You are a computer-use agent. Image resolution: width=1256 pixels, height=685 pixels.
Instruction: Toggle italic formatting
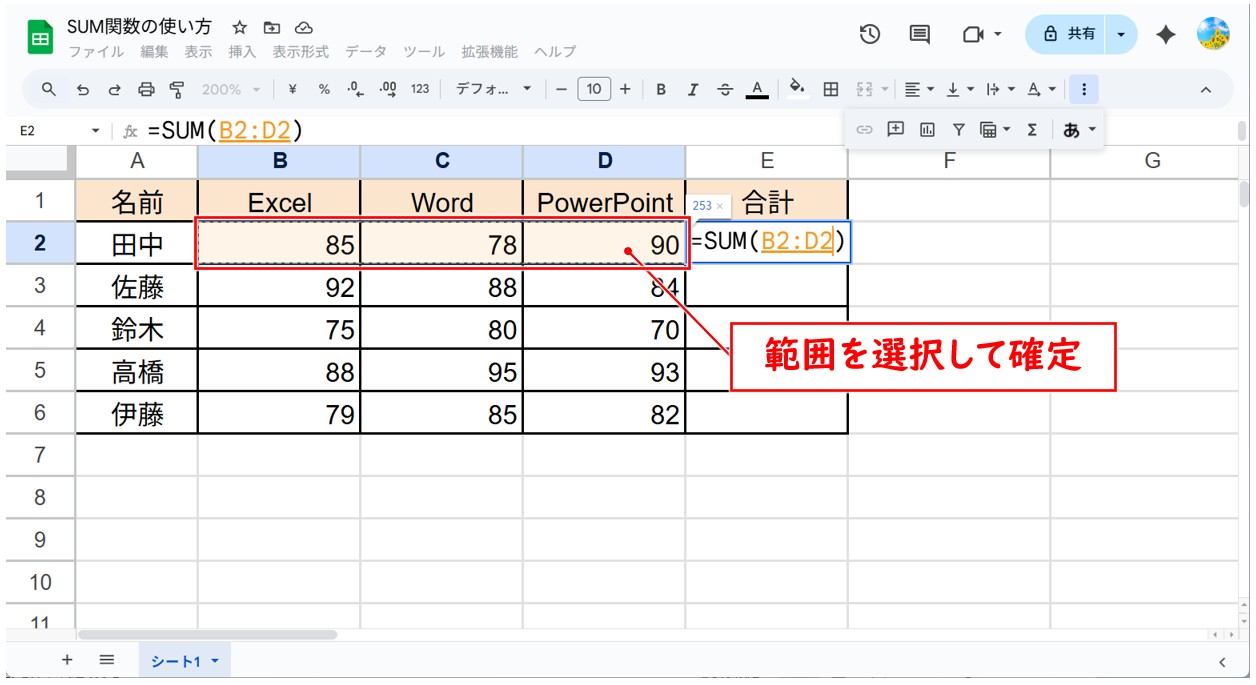(692, 89)
